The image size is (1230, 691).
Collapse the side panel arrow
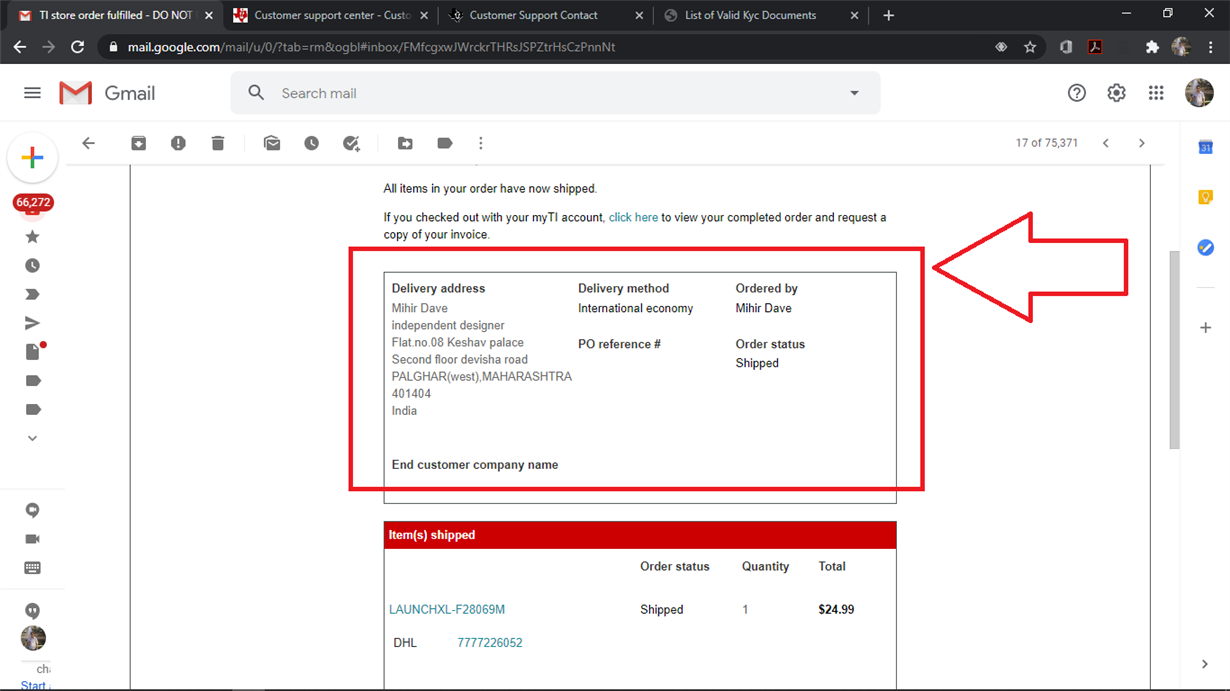coord(1205,664)
